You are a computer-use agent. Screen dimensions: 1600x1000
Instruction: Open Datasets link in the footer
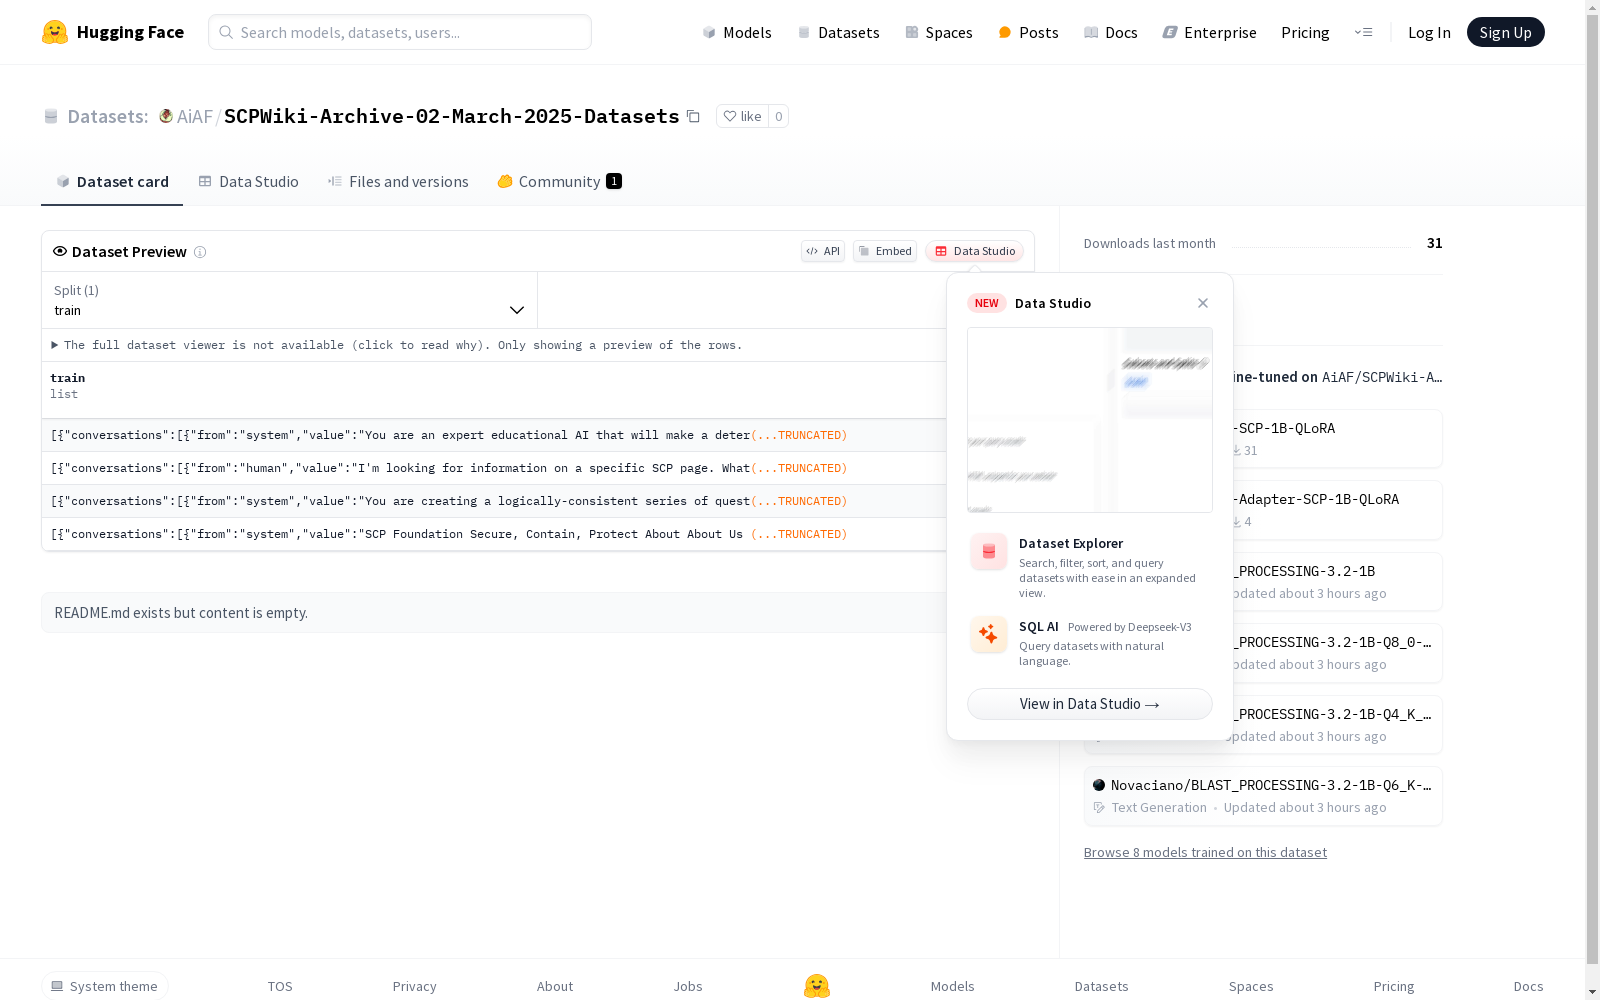click(x=1102, y=986)
